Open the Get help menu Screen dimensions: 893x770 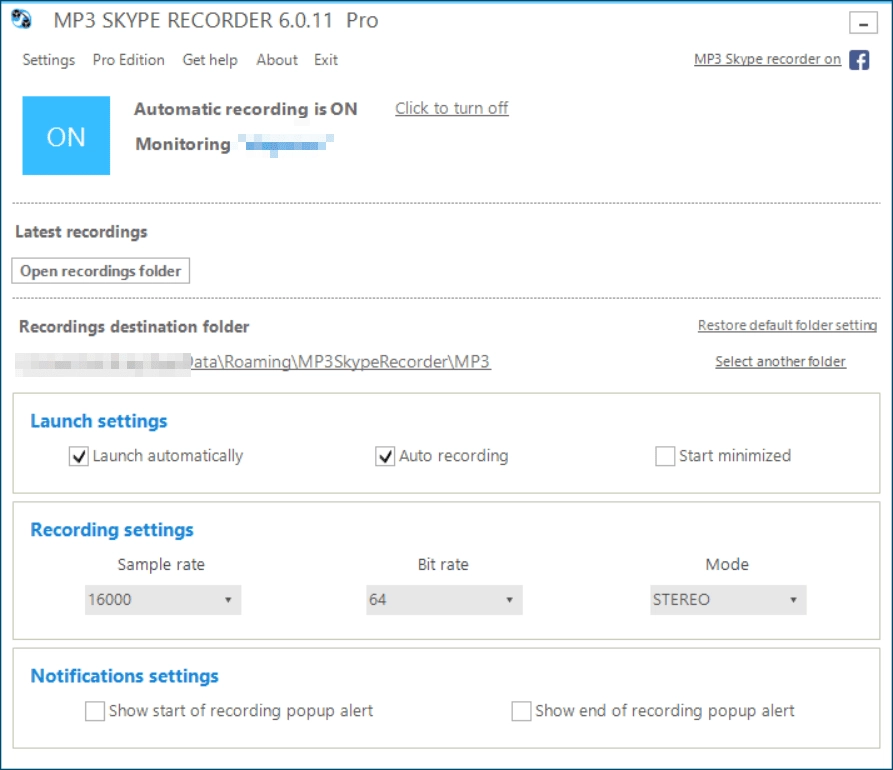[210, 60]
